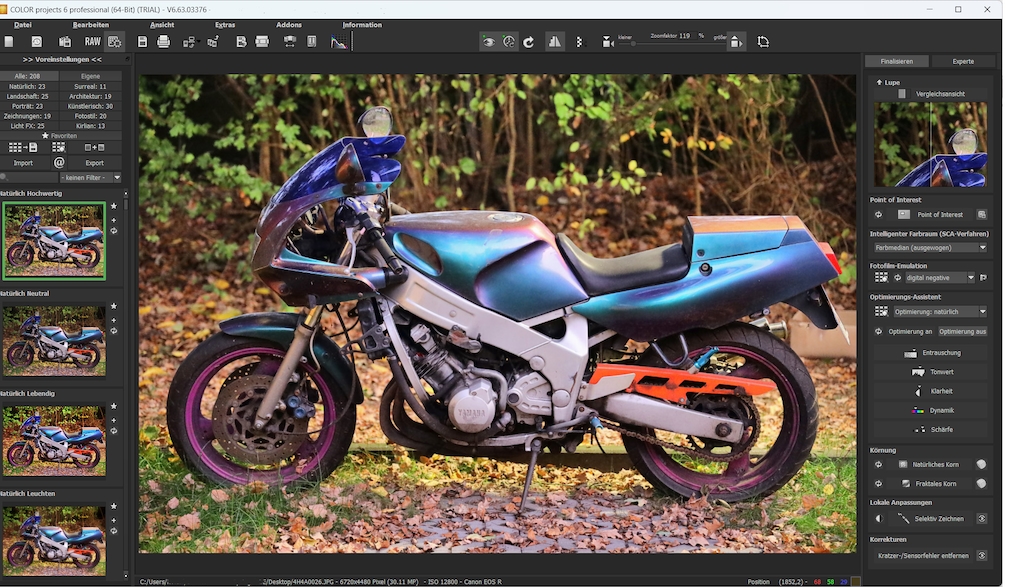Select the 'Natürlich Neutral' preset thumbnail
Image resolution: width=1010 pixels, height=587 pixels.
pos(55,340)
